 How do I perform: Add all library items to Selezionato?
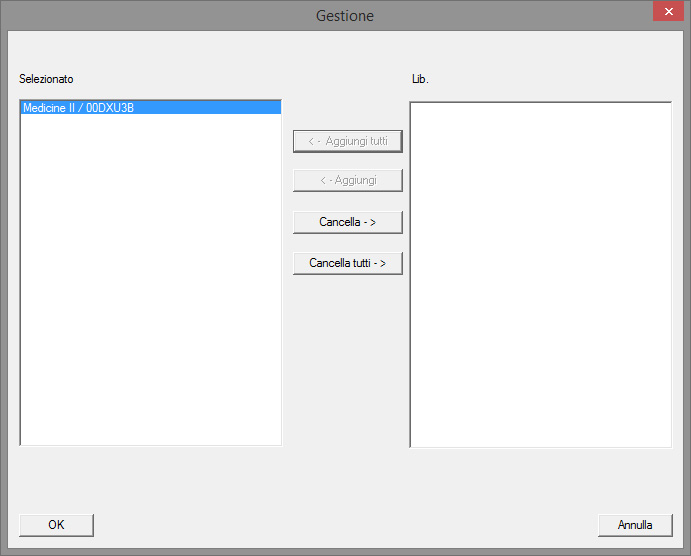[347, 141]
